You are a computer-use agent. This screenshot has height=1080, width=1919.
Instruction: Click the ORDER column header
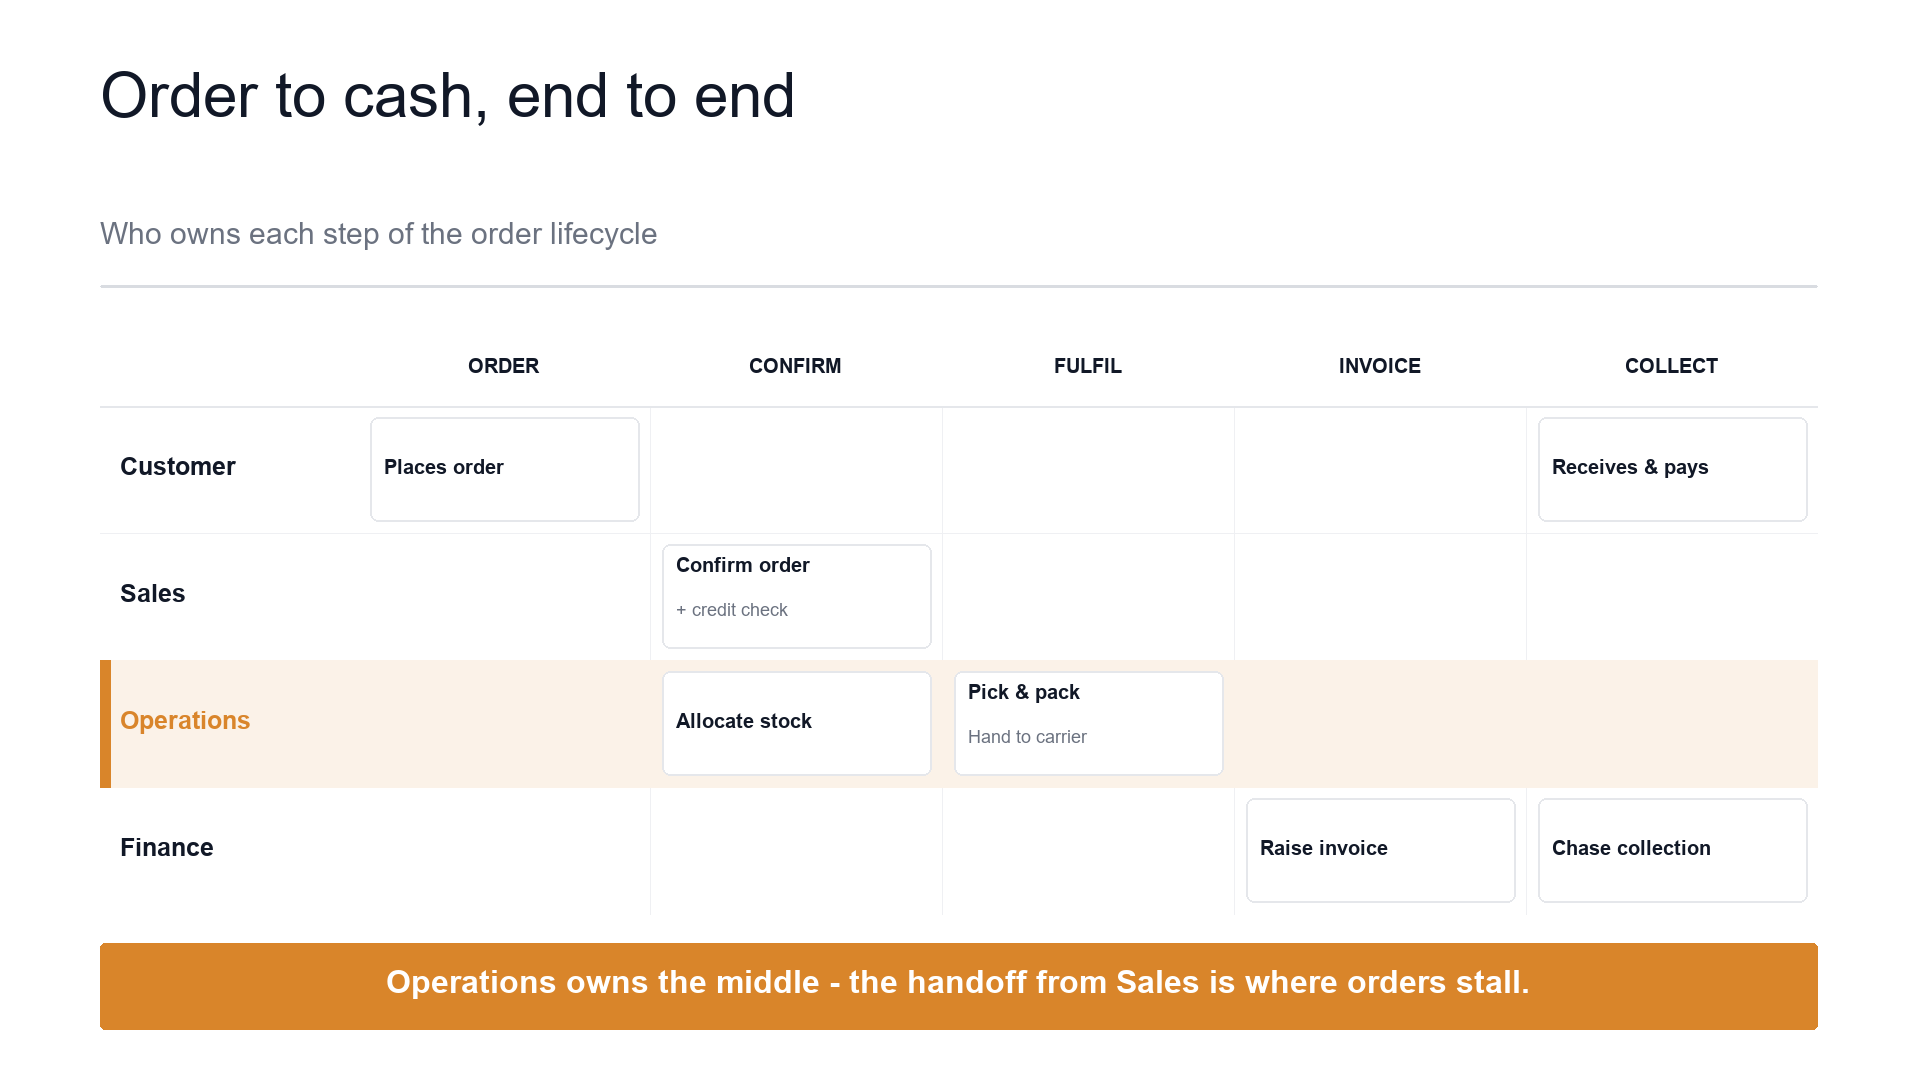[503, 366]
